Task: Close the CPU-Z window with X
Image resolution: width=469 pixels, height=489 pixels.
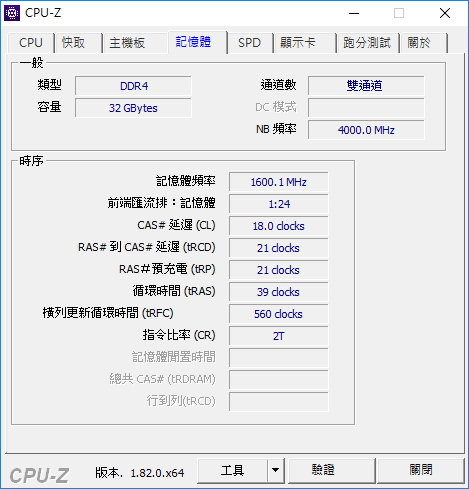Action: [445, 13]
